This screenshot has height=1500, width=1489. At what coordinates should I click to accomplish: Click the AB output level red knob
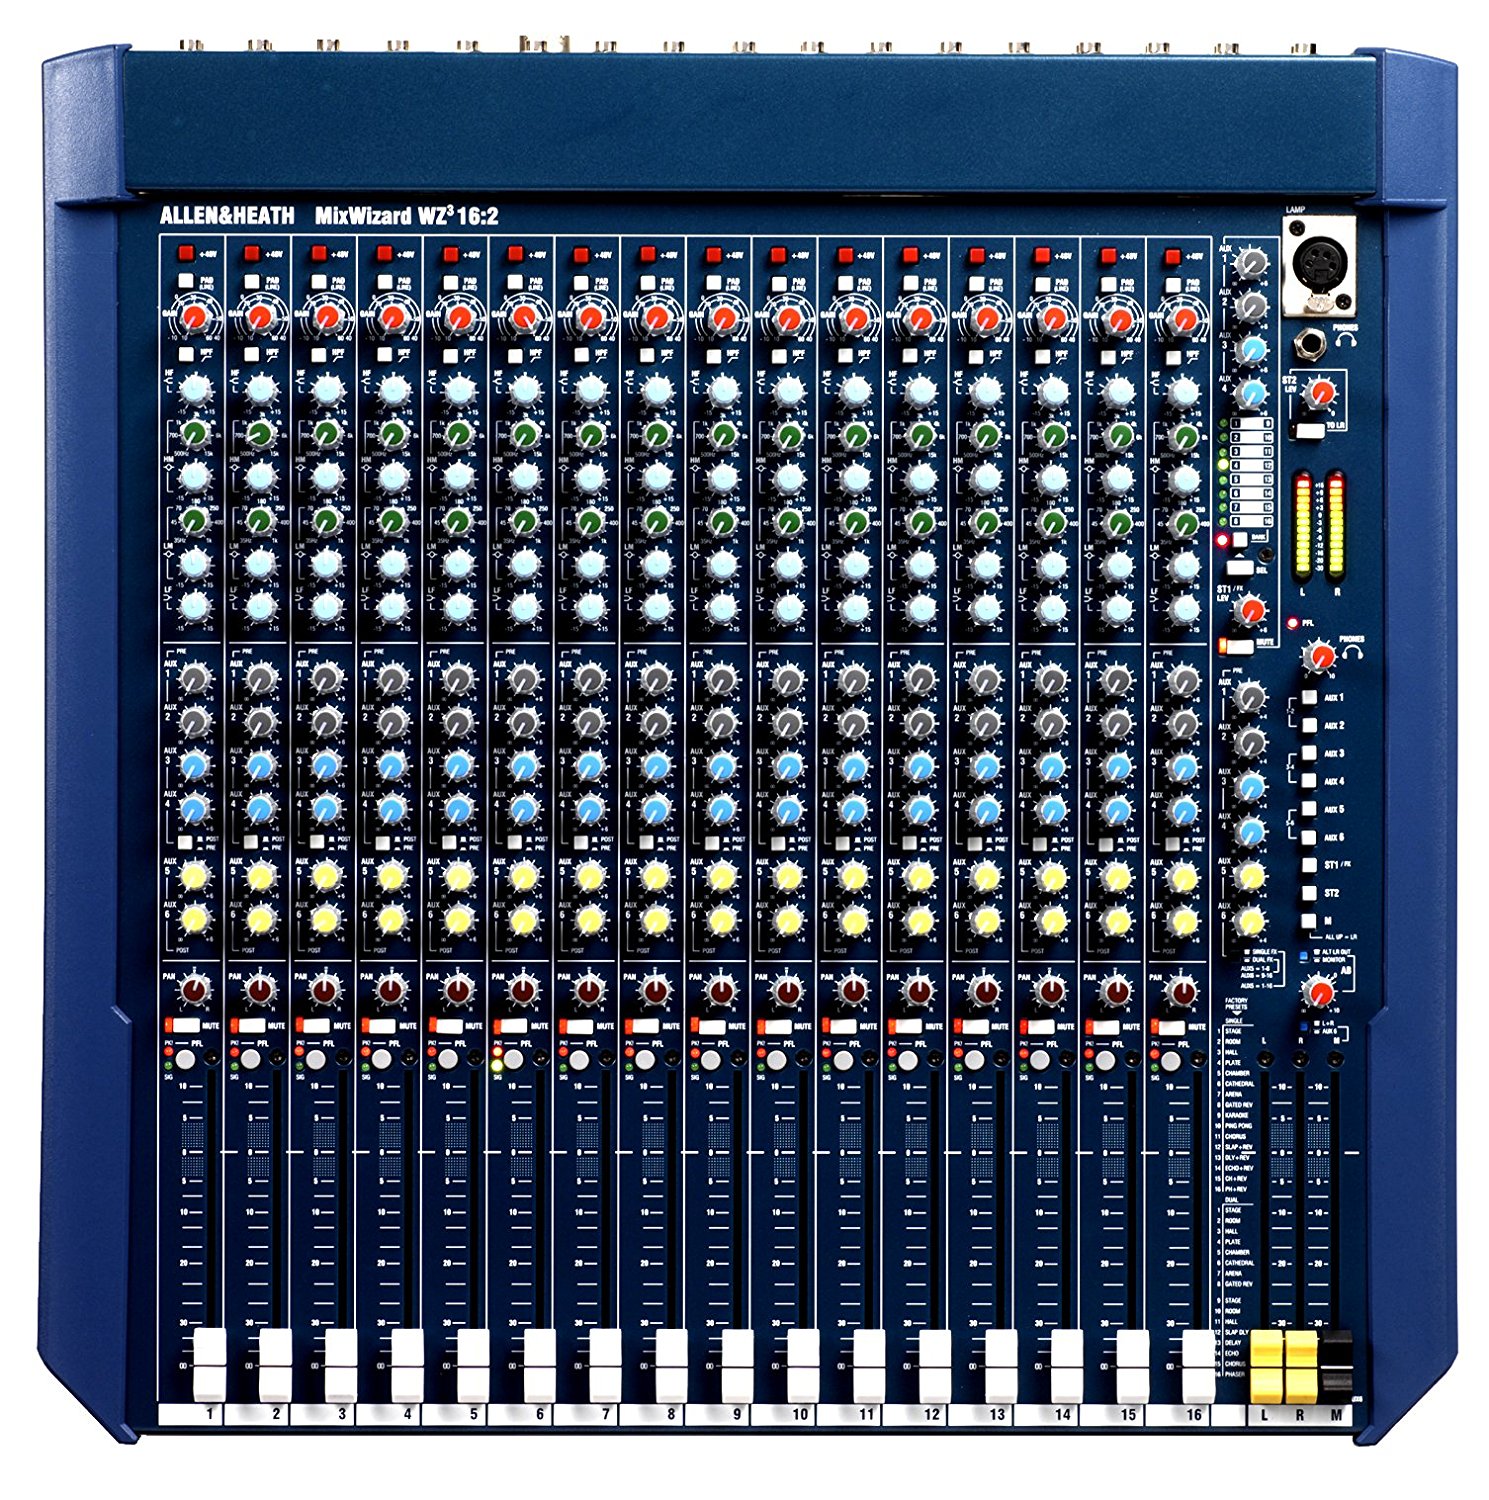1319,992
